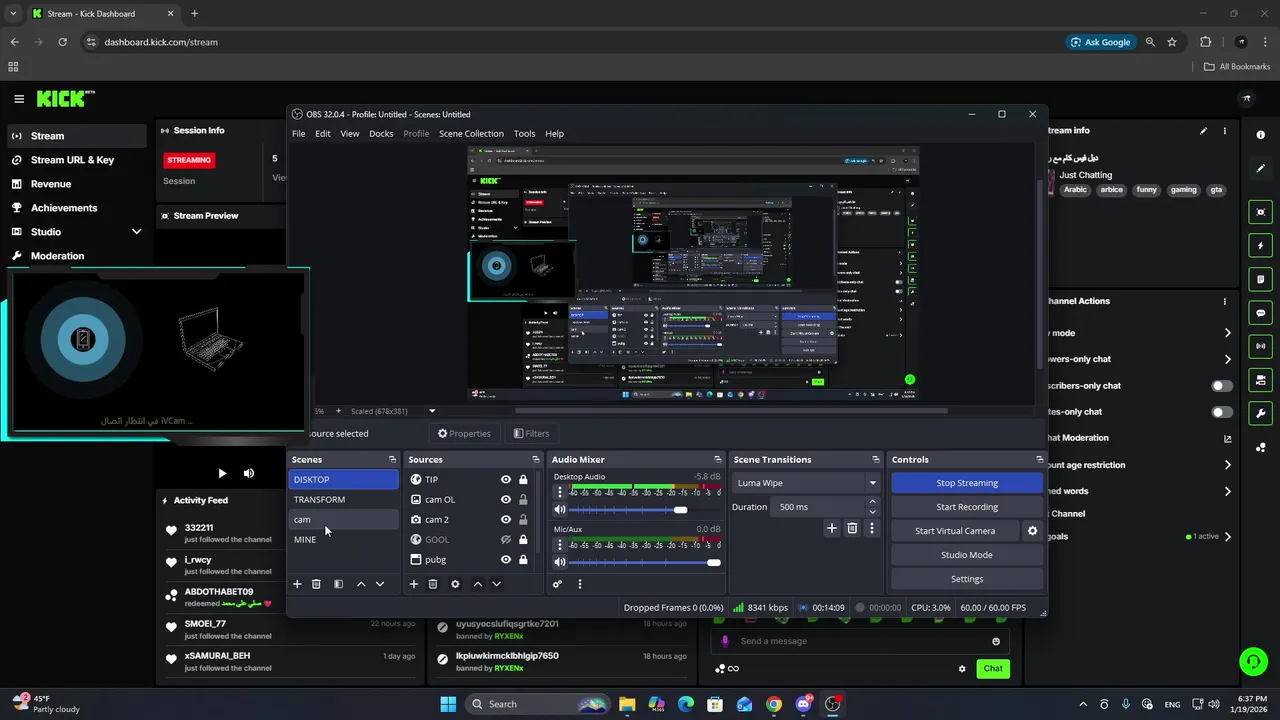The image size is (1280, 720).
Task: Undock the Audio Mixer panel icon
Action: [x=716, y=459]
